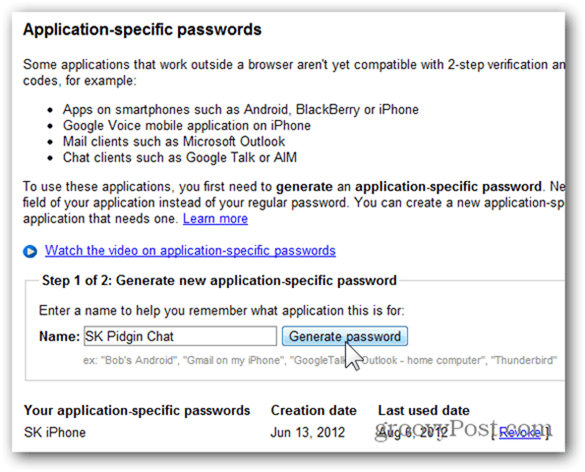Image resolution: width=585 pixels, height=472 pixels.
Task: Click the blue play video icon
Action: [x=30, y=251]
